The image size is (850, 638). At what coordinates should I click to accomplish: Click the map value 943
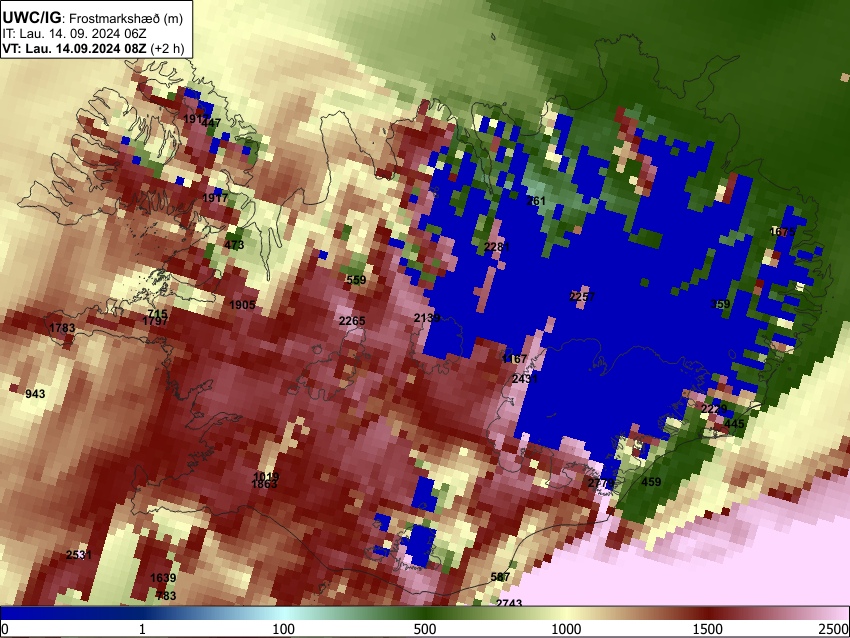pyautogui.click(x=35, y=394)
